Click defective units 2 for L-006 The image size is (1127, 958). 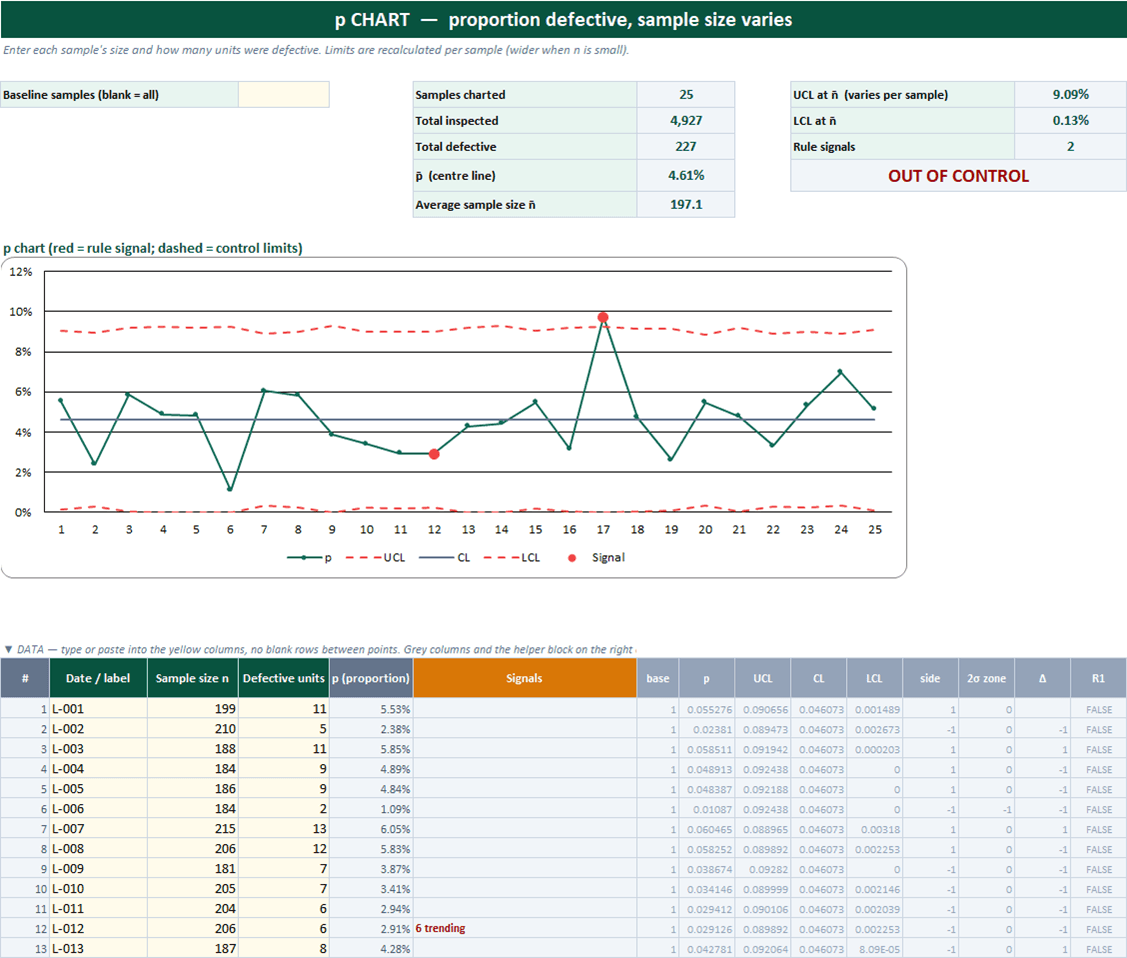(283, 809)
